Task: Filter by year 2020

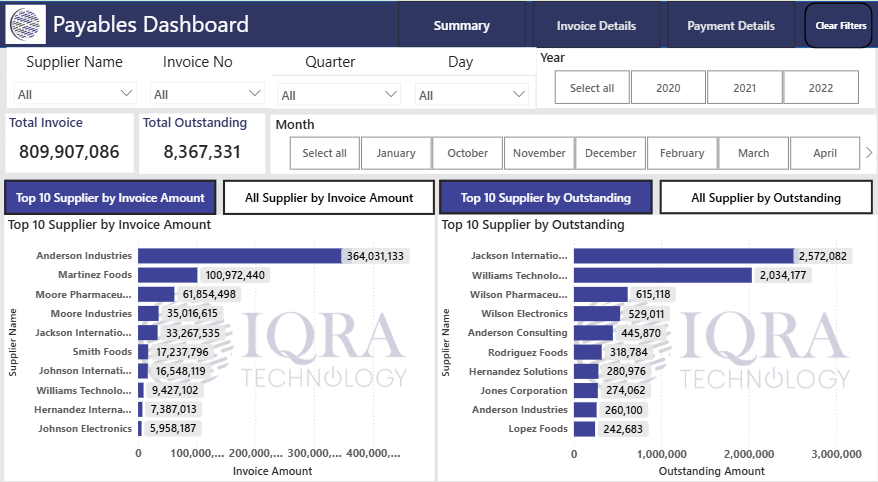Action: [668, 88]
